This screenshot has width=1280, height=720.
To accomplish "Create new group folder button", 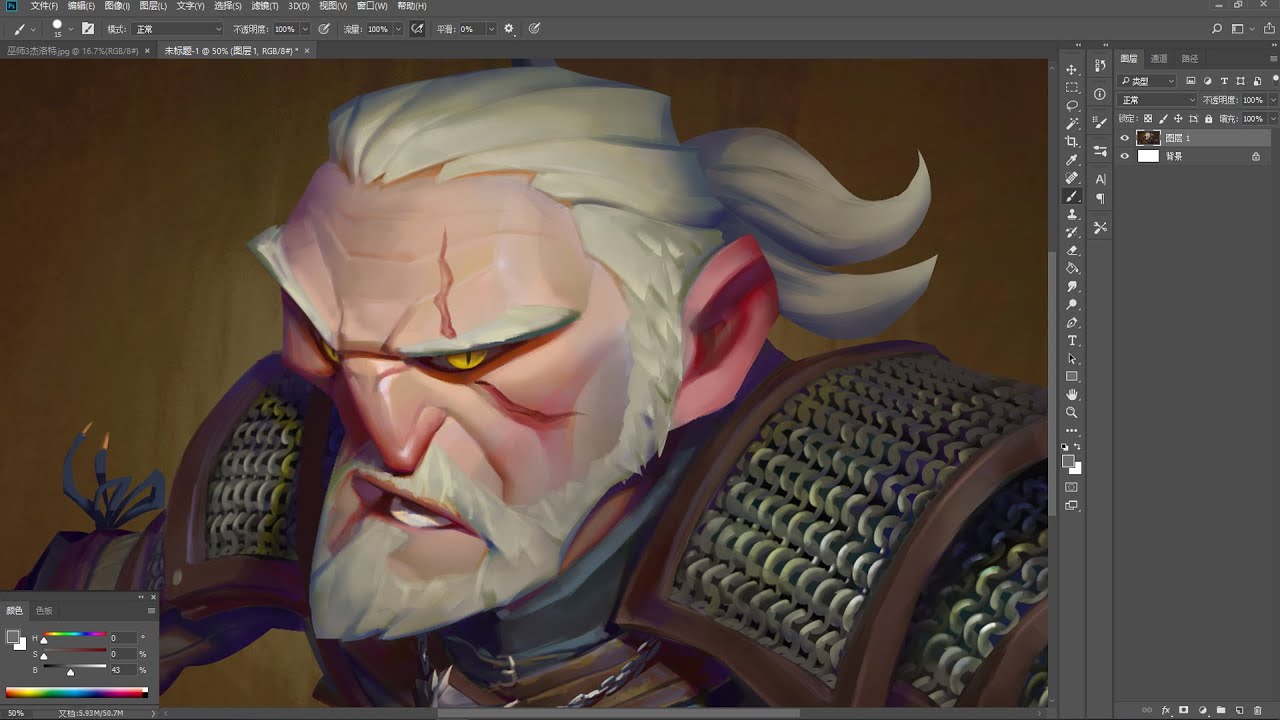I will click(x=1221, y=710).
